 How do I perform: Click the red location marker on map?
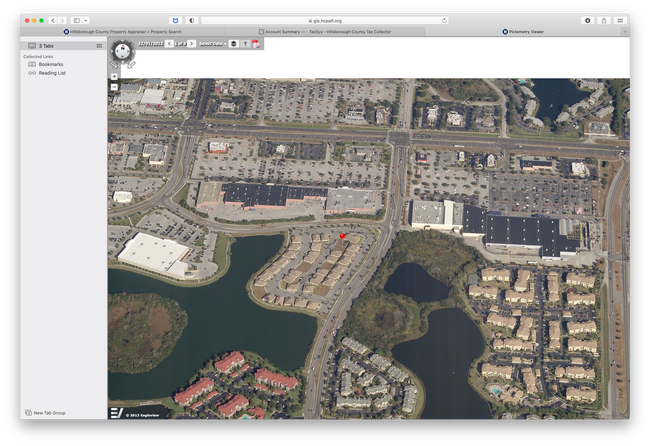342,236
